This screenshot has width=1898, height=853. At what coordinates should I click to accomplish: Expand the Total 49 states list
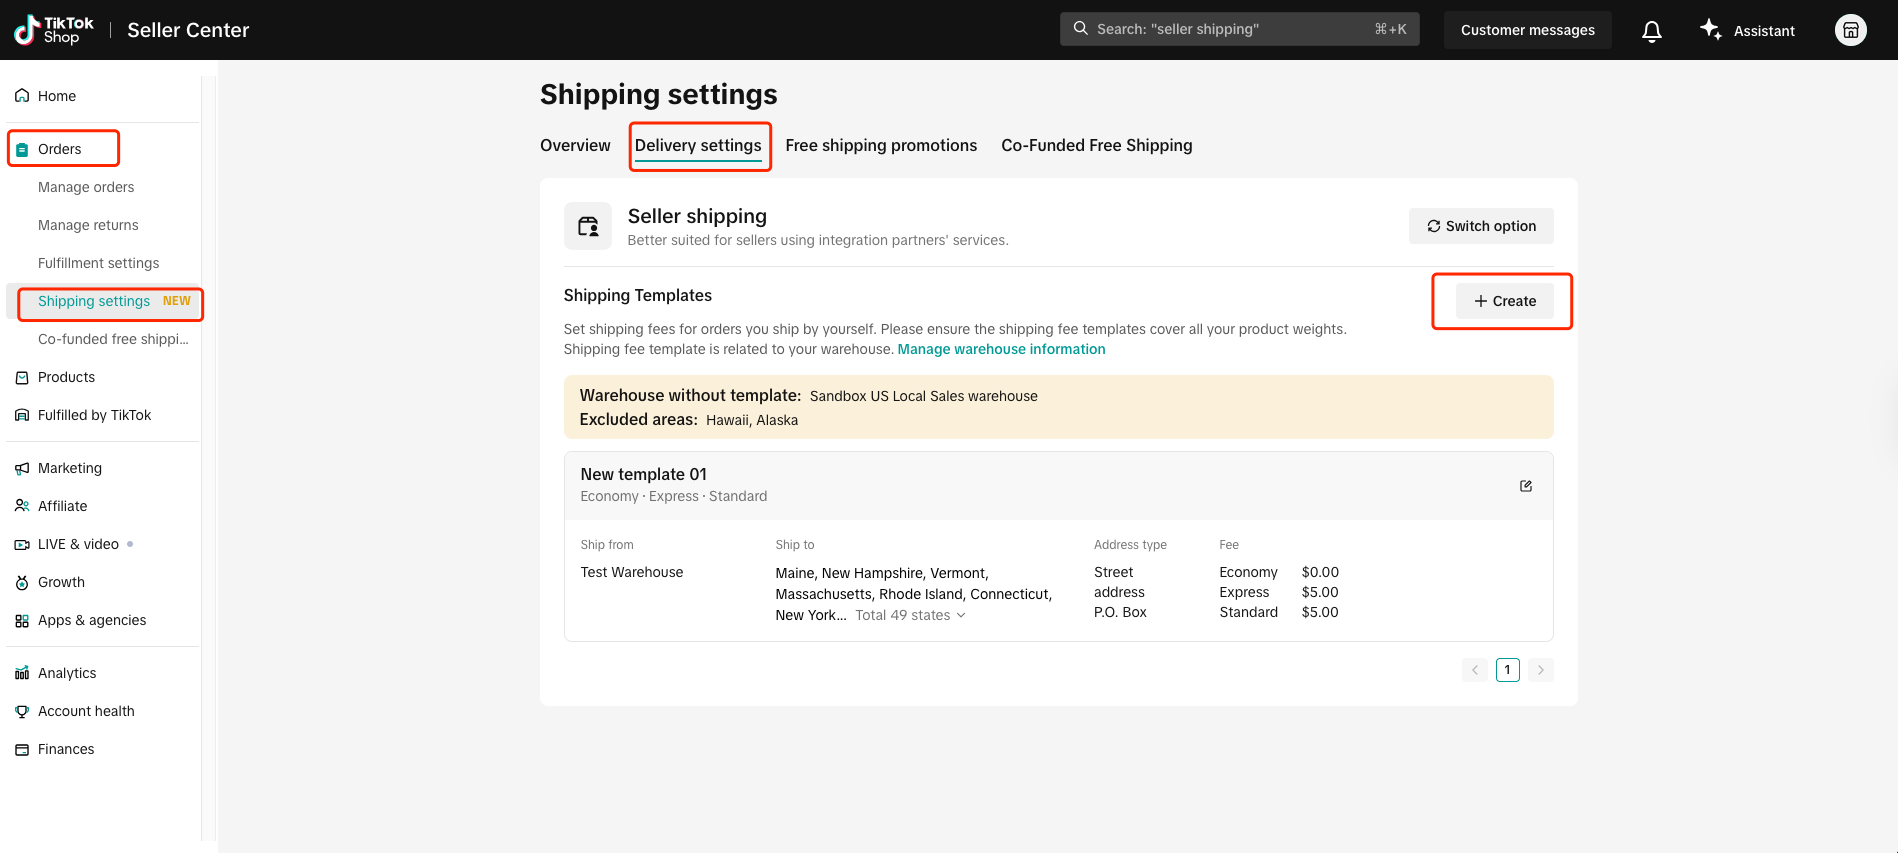pos(910,615)
